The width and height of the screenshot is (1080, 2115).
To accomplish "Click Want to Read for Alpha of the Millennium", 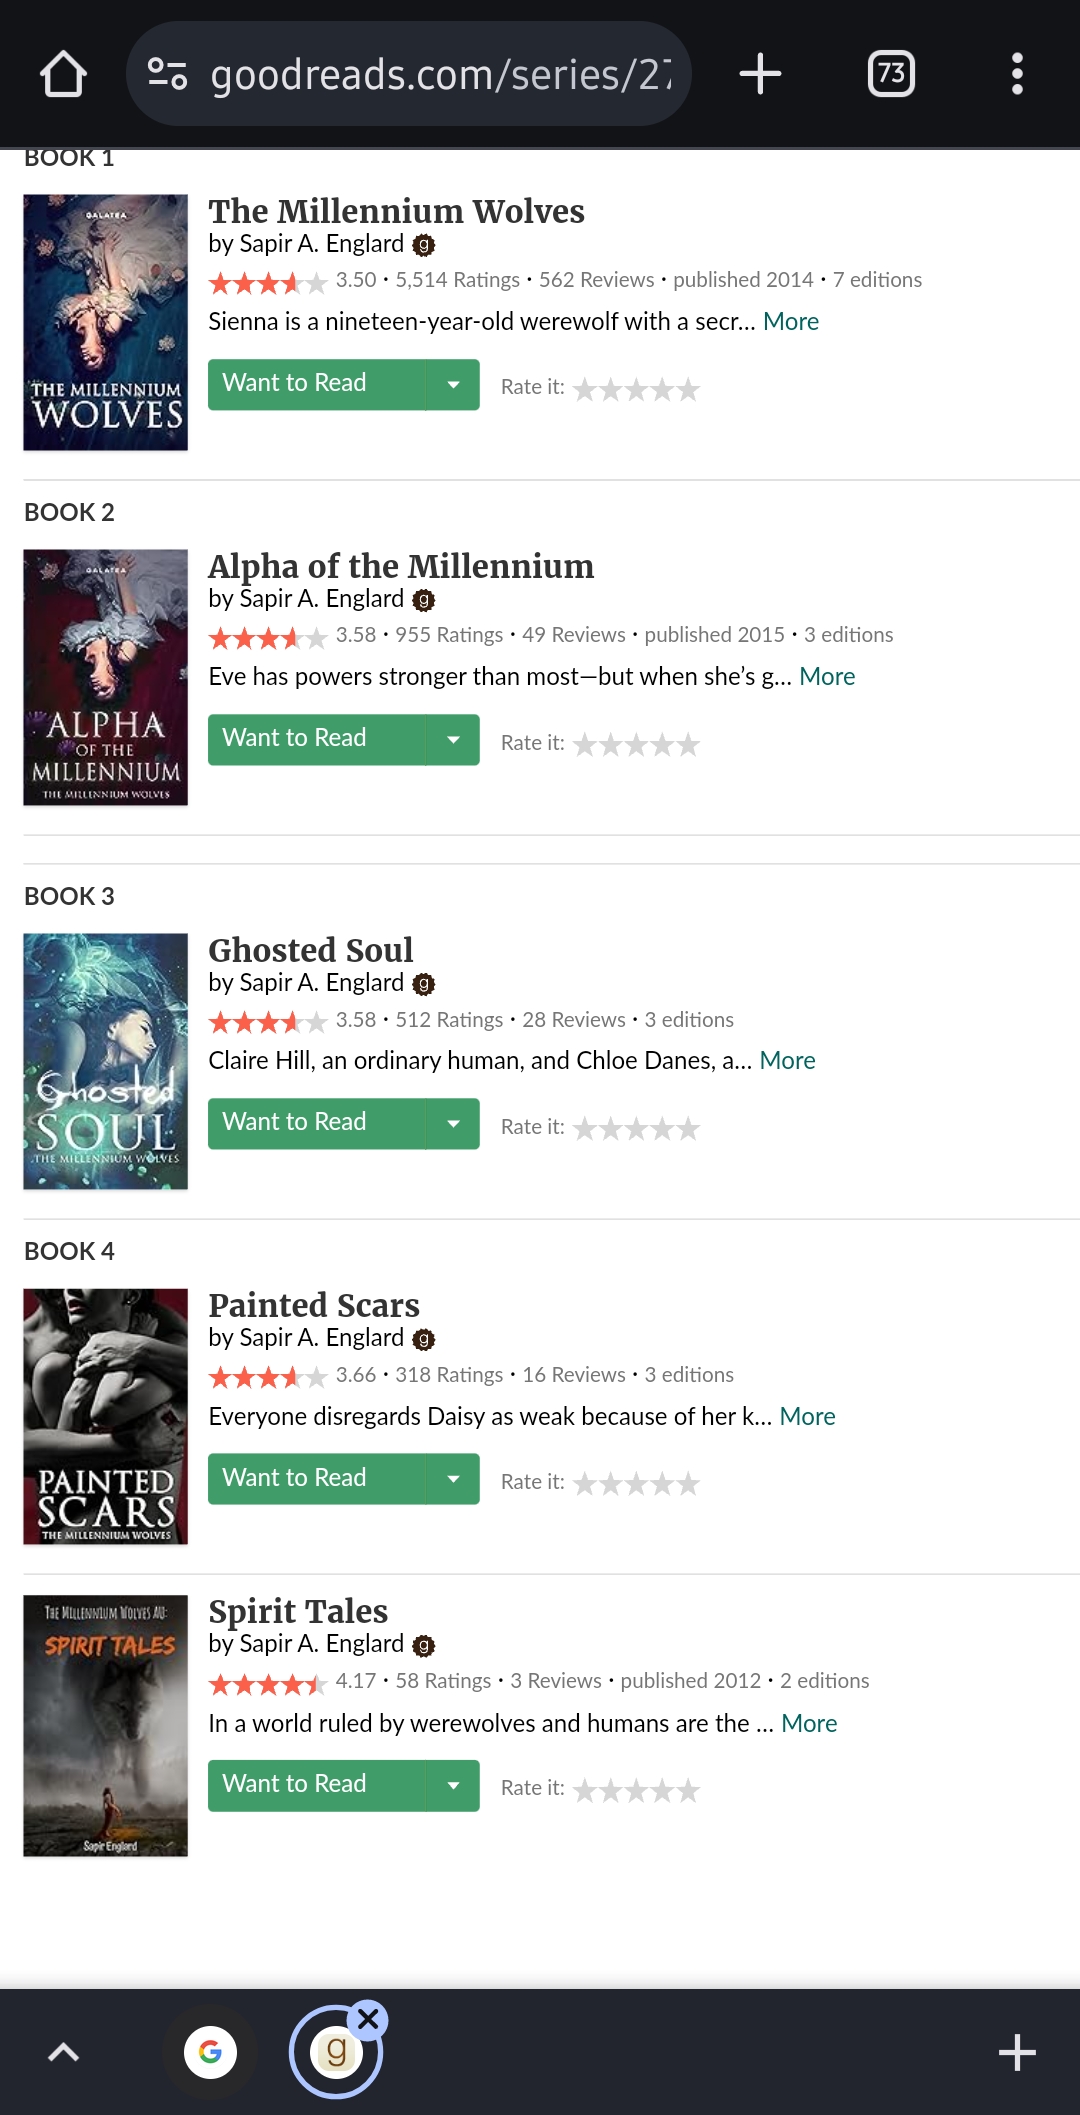I will (316, 740).
